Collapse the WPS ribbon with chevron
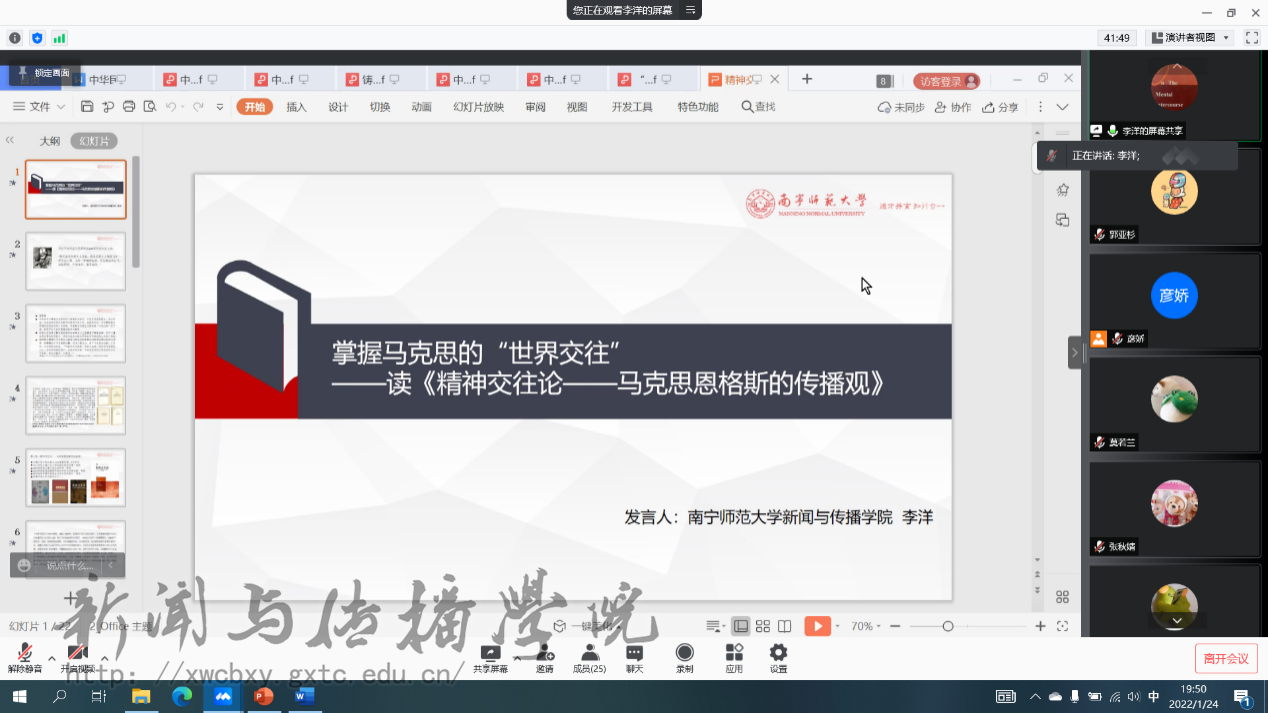This screenshot has height=713, width=1268. click(1062, 107)
